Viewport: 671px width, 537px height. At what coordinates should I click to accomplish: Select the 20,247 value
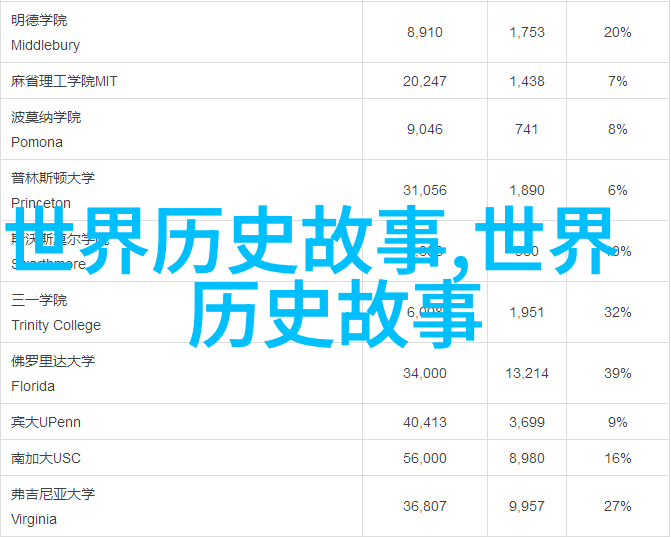click(425, 81)
